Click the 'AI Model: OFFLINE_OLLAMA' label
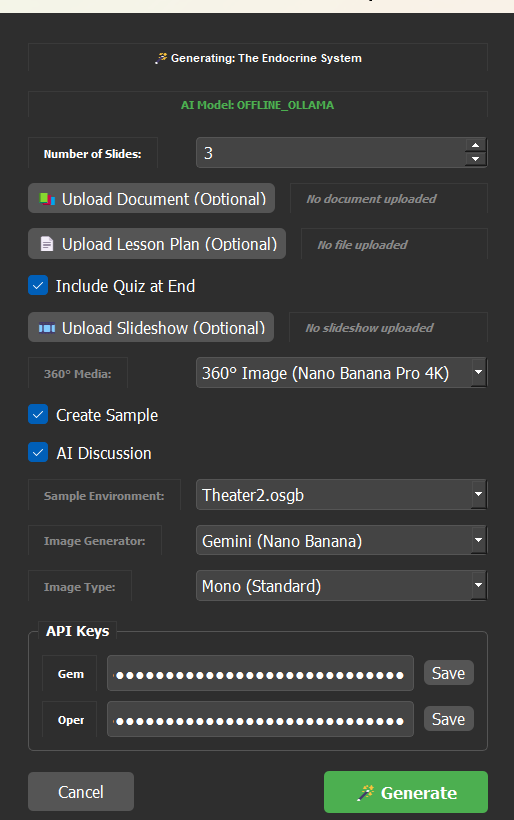The width and height of the screenshot is (514, 820). coord(257,105)
